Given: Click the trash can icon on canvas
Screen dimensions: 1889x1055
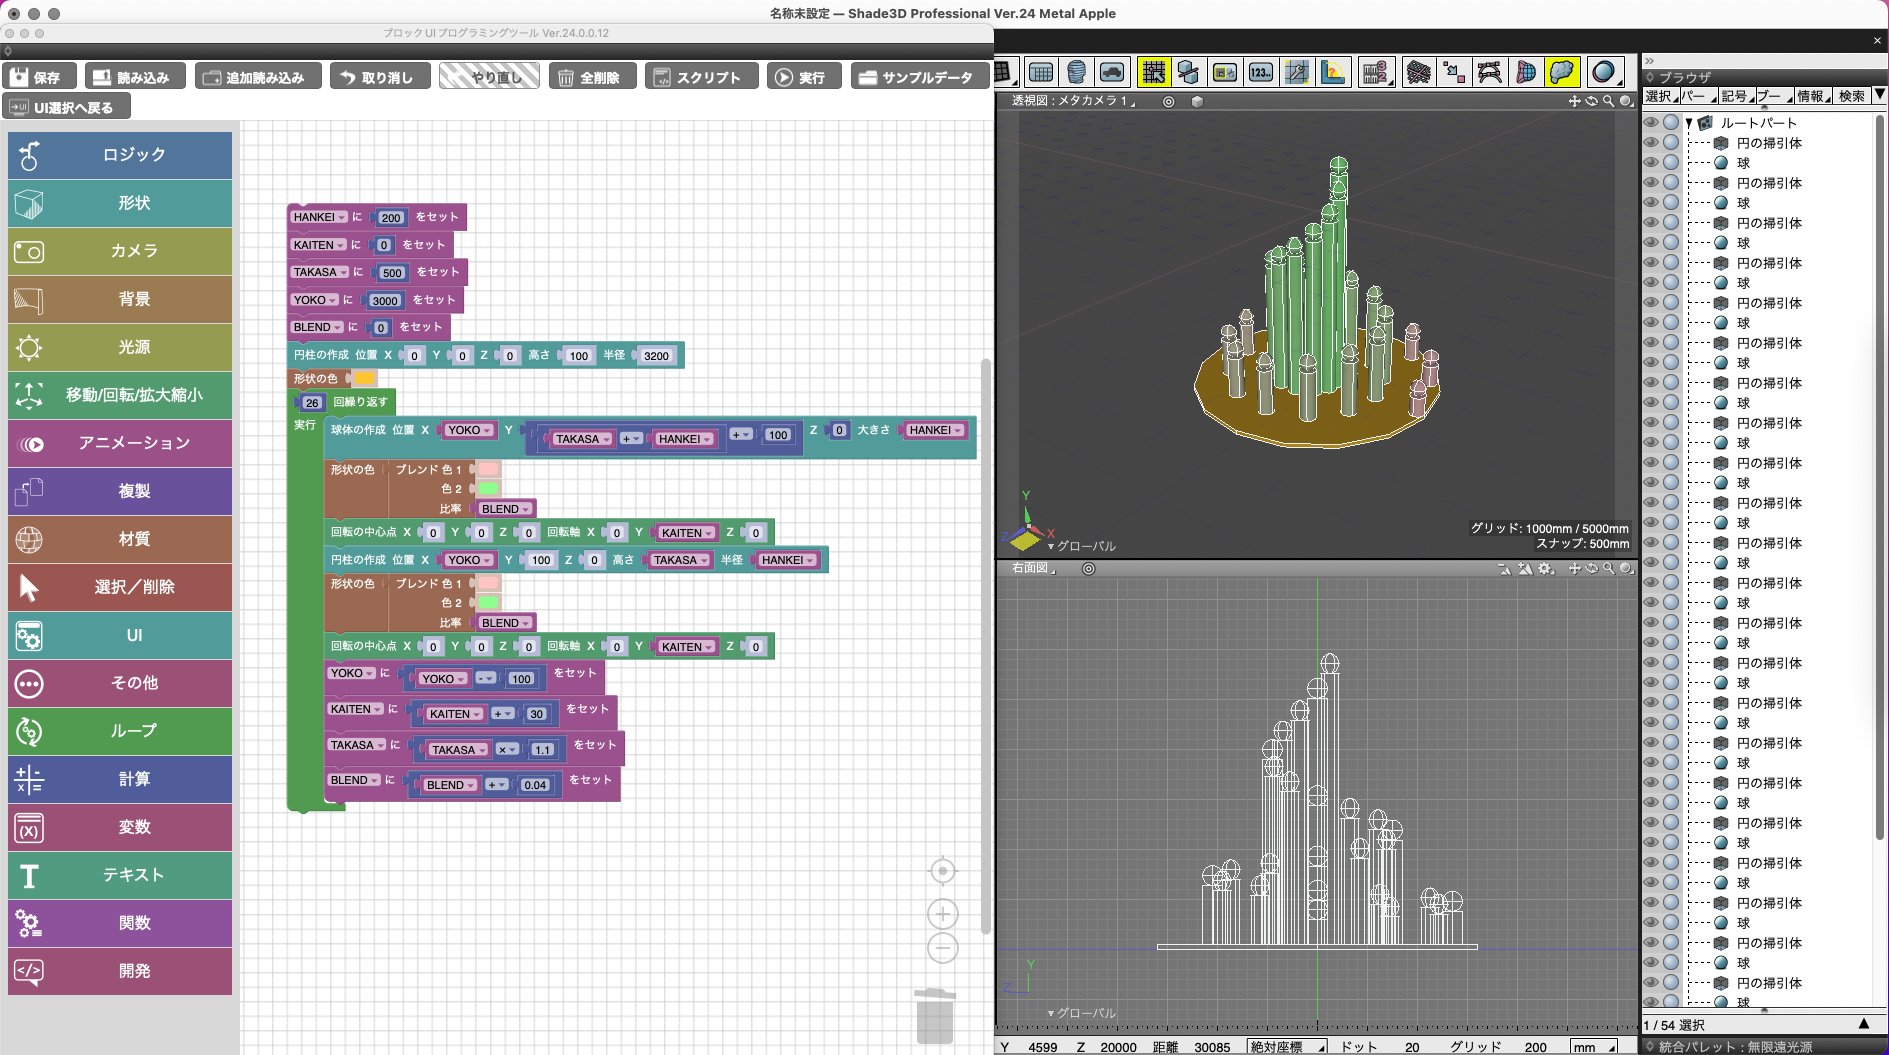Looking at the screenshot, I should 935,1016.
